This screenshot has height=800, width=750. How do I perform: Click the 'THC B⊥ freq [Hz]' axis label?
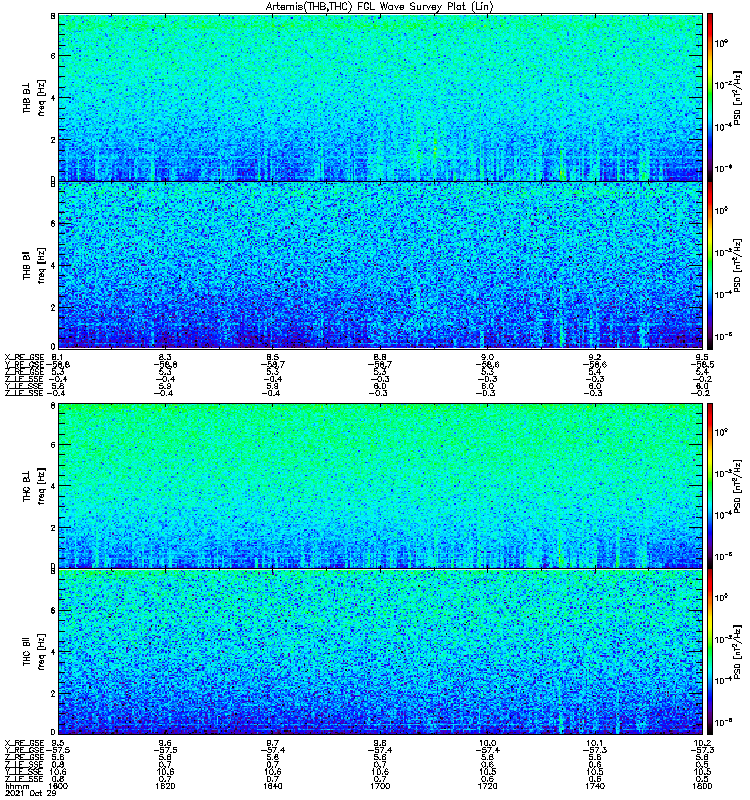(x=34, y=486)
